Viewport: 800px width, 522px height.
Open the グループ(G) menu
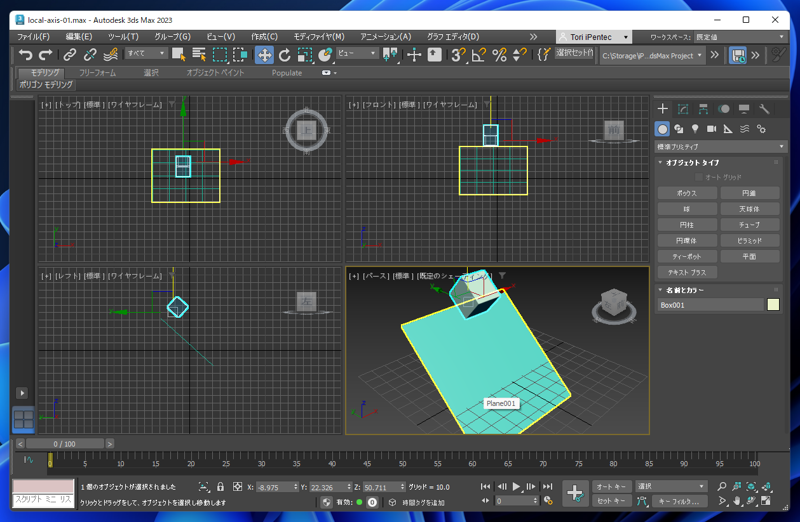pyautogui.click(x=172, y=37)
